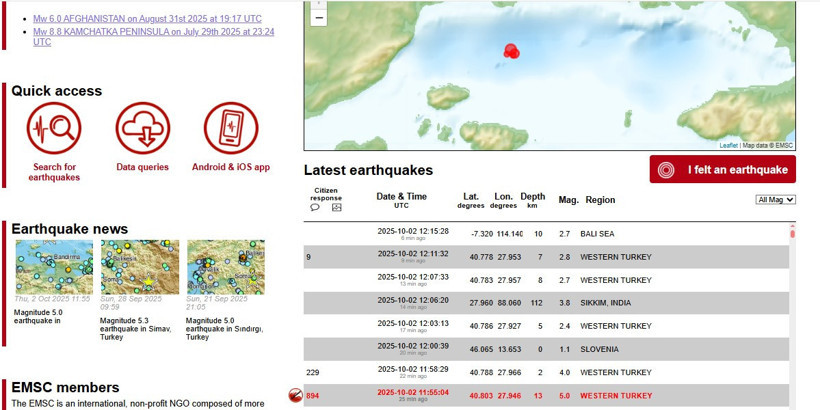Open the Magnitude 5.3 Simav news thumbnail
This screenshot has height=410, width=820.
140,267
